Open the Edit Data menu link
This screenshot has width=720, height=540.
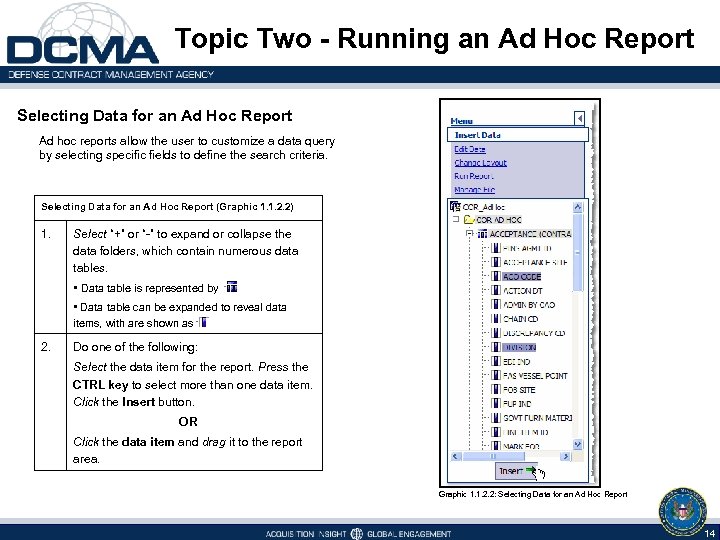point(470,149)
